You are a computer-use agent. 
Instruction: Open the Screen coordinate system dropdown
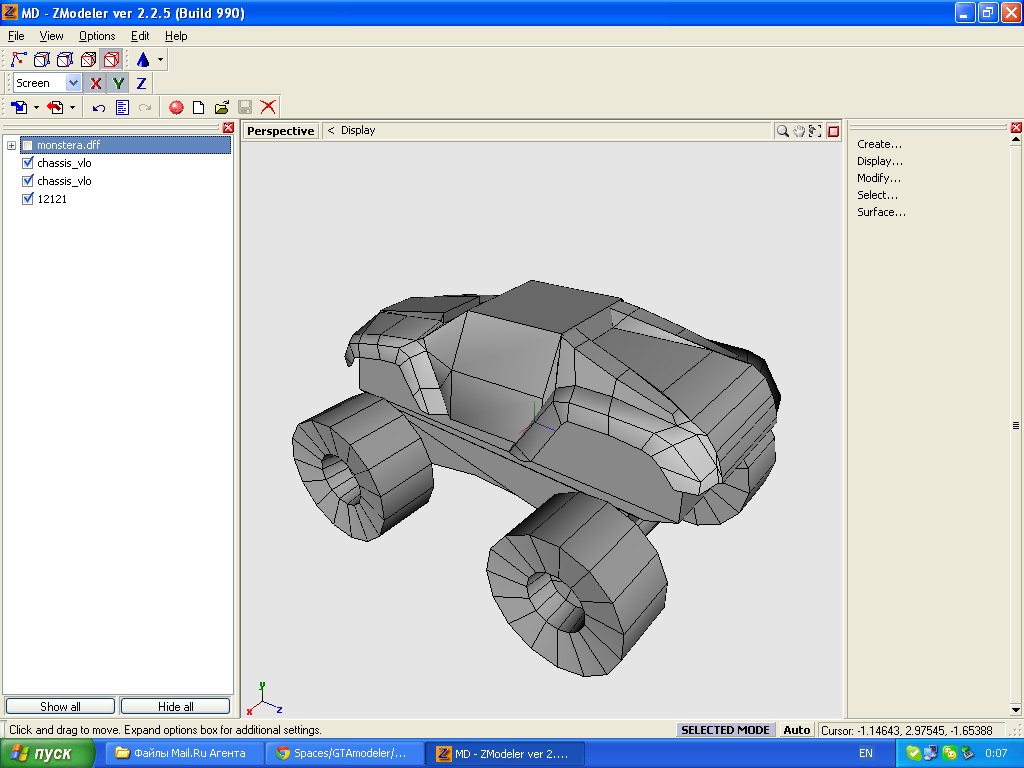point(73,84)
